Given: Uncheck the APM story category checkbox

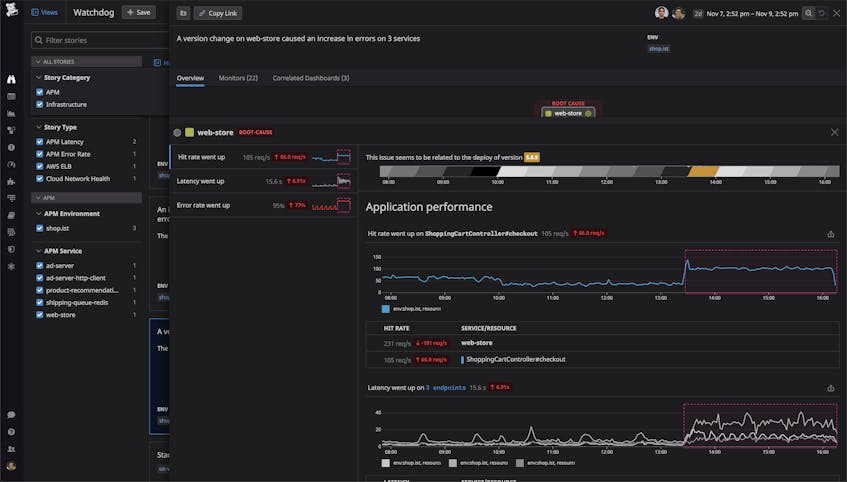Looking at the screenshot, I should (x=39, y=92).
